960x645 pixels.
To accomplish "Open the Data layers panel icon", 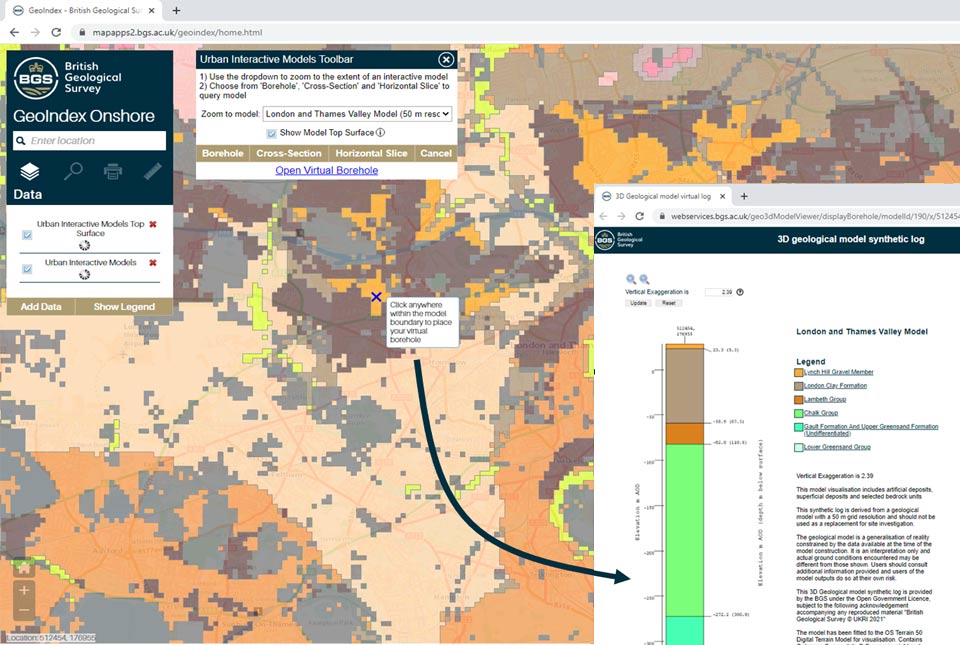I will click(x=29, y=172).
